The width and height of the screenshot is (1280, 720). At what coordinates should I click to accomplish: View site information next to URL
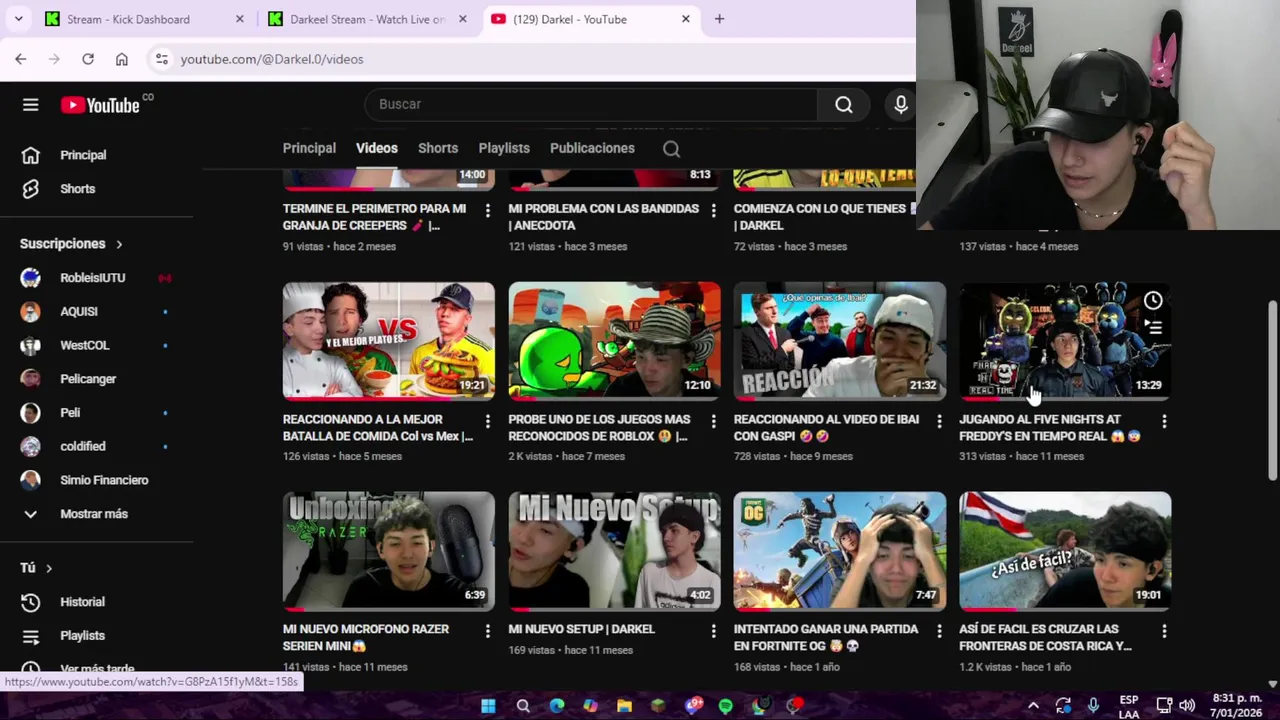pyautogui.click(x=161, y=59)
